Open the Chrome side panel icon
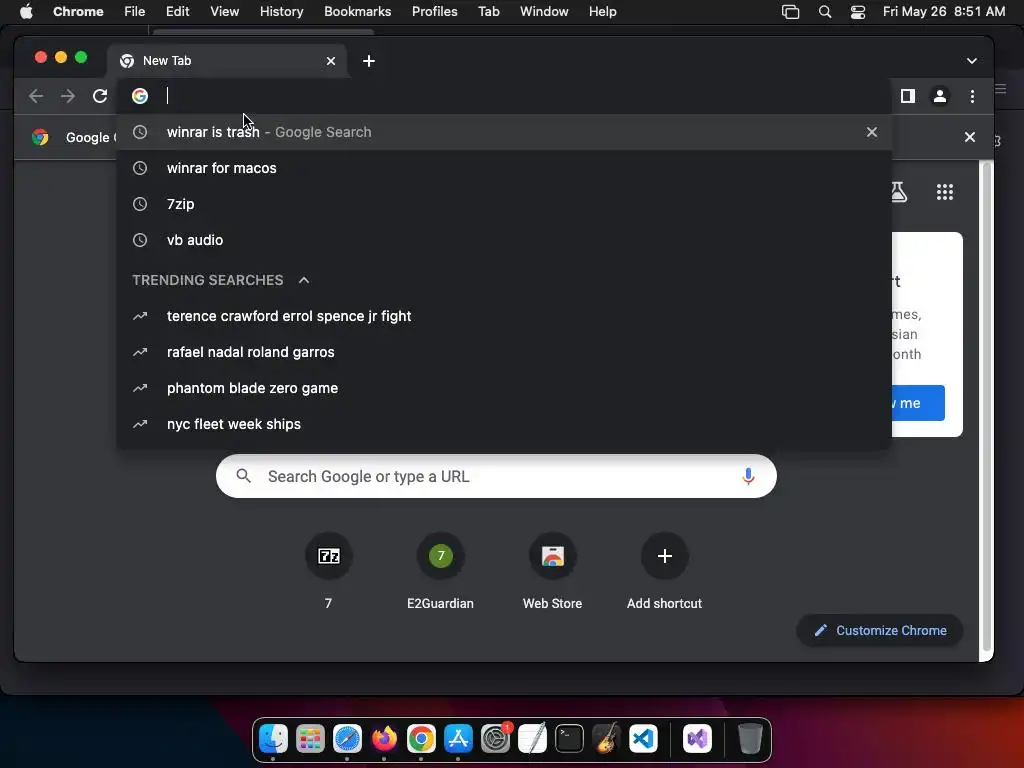The width and height of the screenshot is (1024, 768). coord(908,96)
